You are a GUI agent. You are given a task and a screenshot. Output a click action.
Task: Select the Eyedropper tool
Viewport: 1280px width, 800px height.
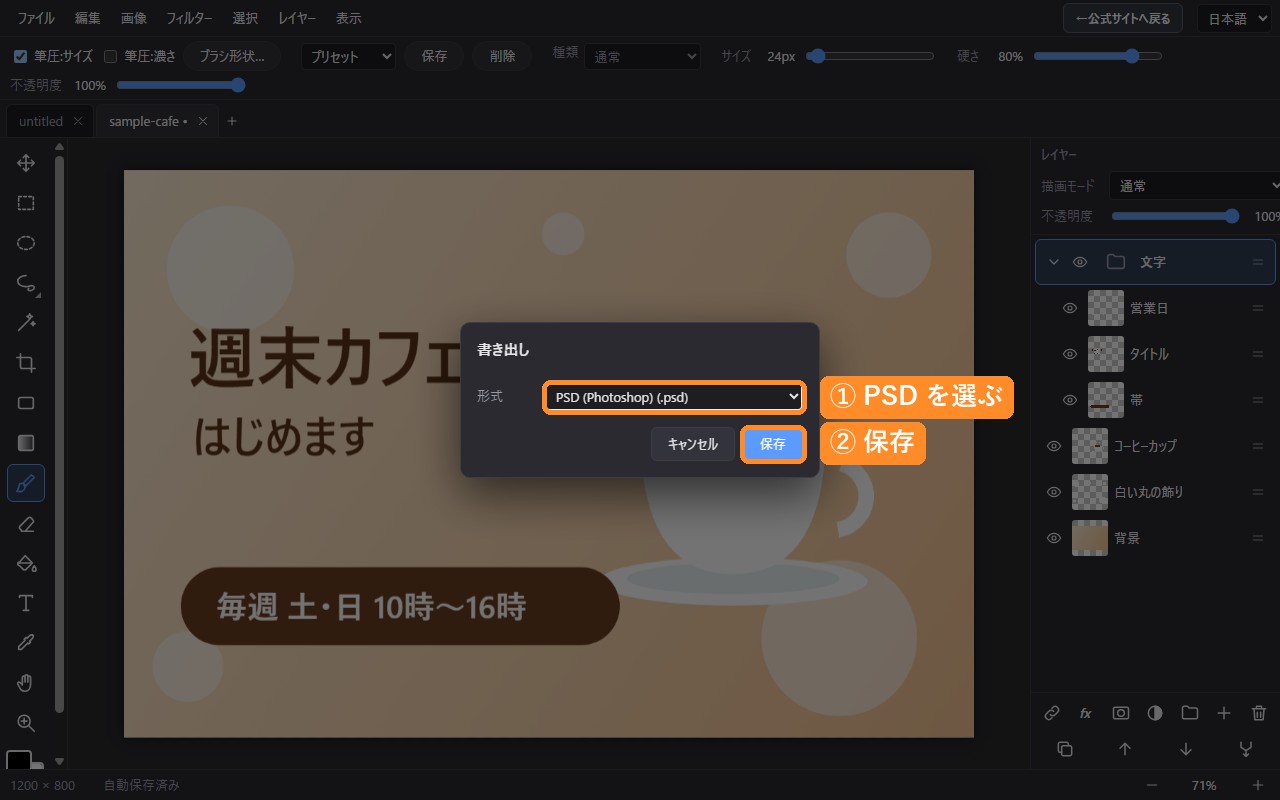pyautogui.click(x=26, y=643)
